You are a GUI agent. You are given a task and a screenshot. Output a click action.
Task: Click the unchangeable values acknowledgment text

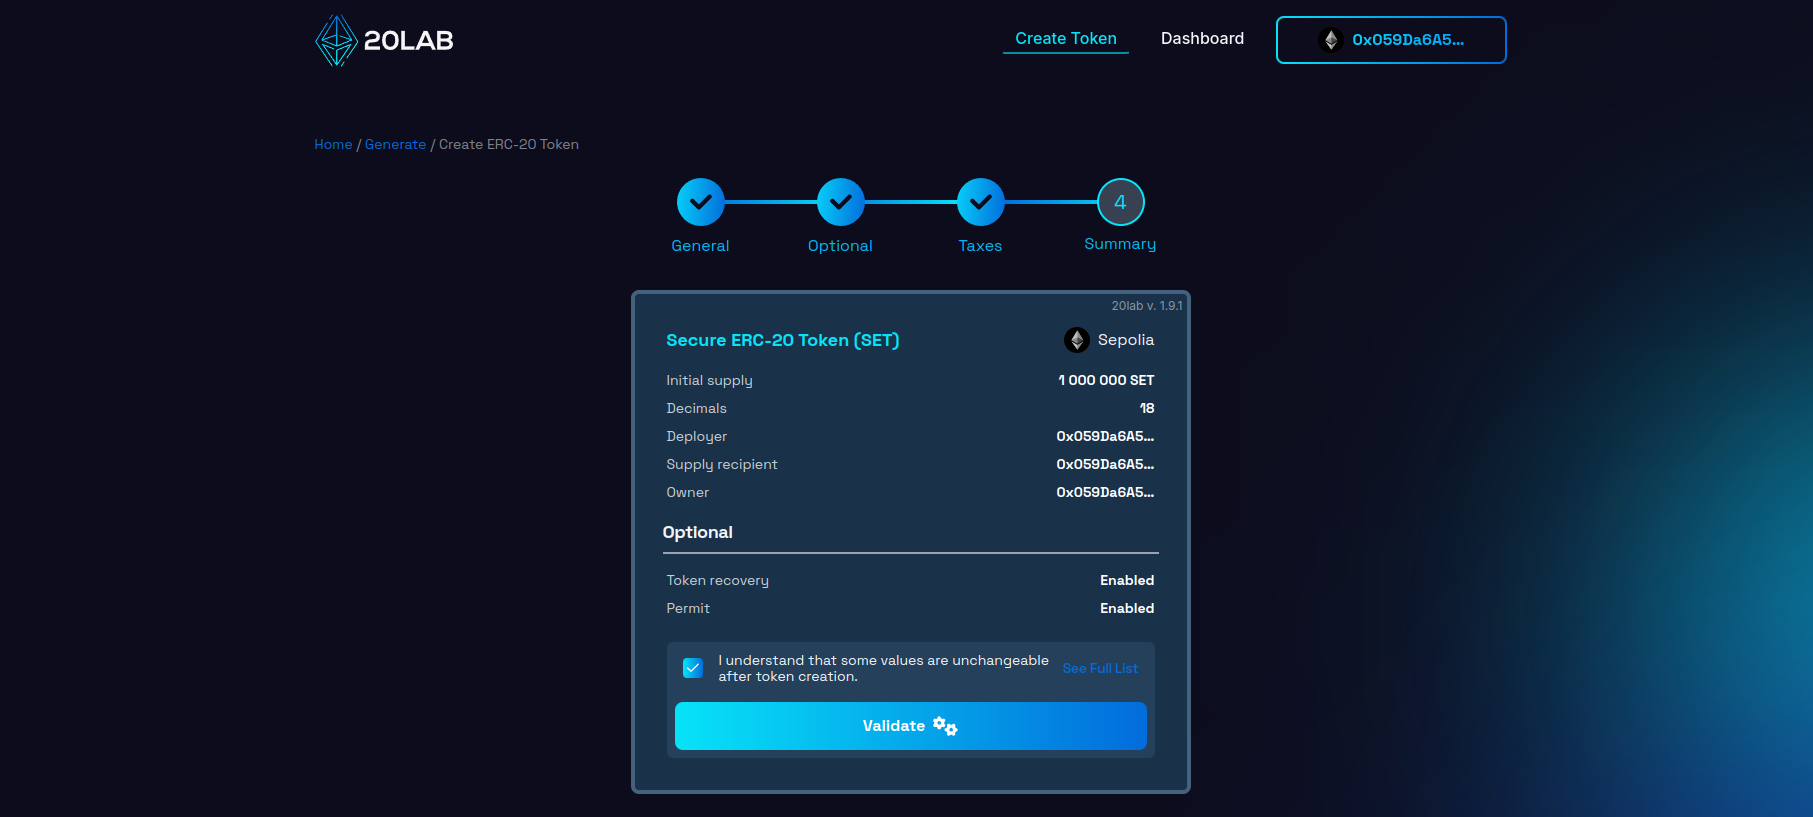click(884, 668)
